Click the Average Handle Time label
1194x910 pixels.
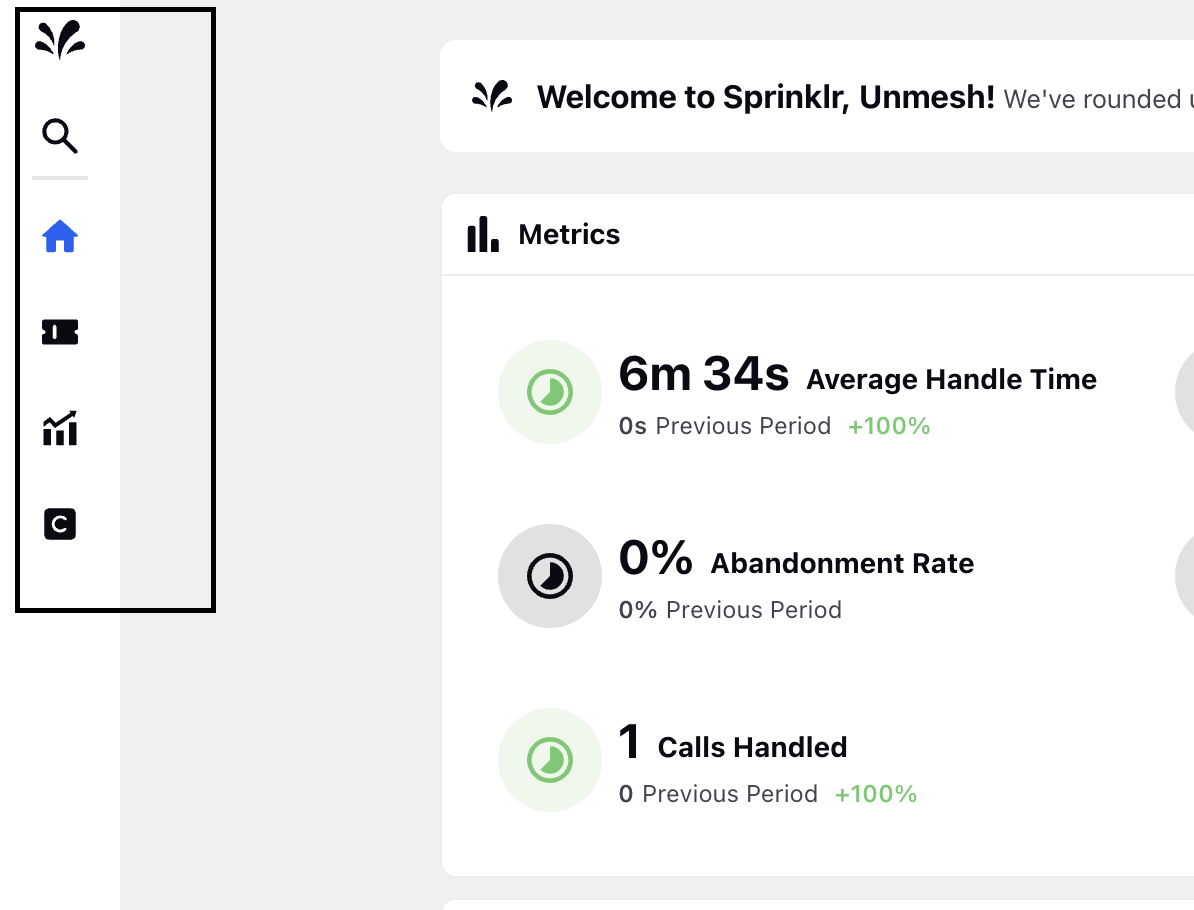(951, 379)
